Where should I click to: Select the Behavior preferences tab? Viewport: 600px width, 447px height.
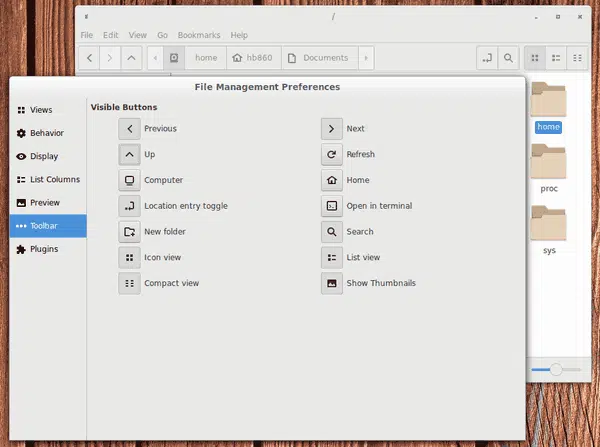pos(48,133)
